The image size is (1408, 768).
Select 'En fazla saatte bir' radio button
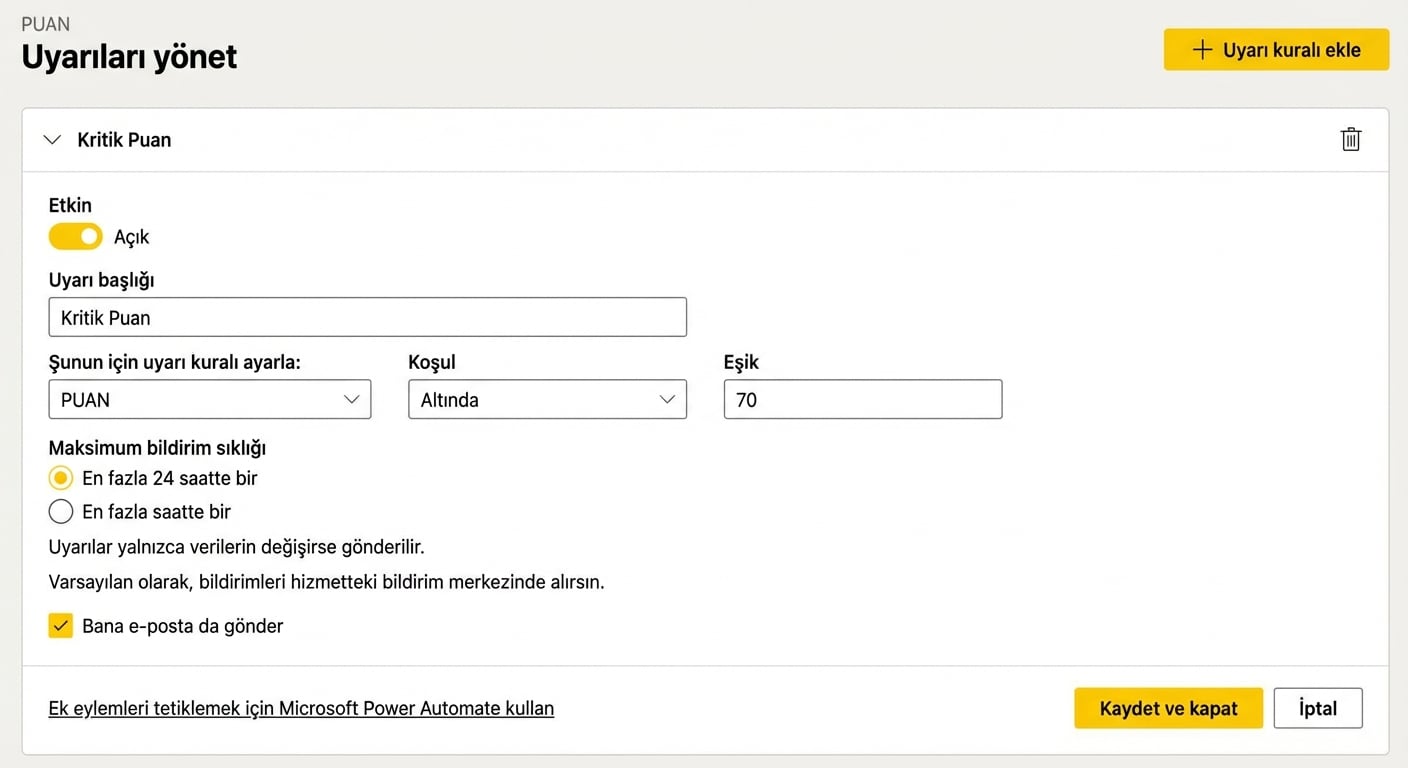coord(61,512)
